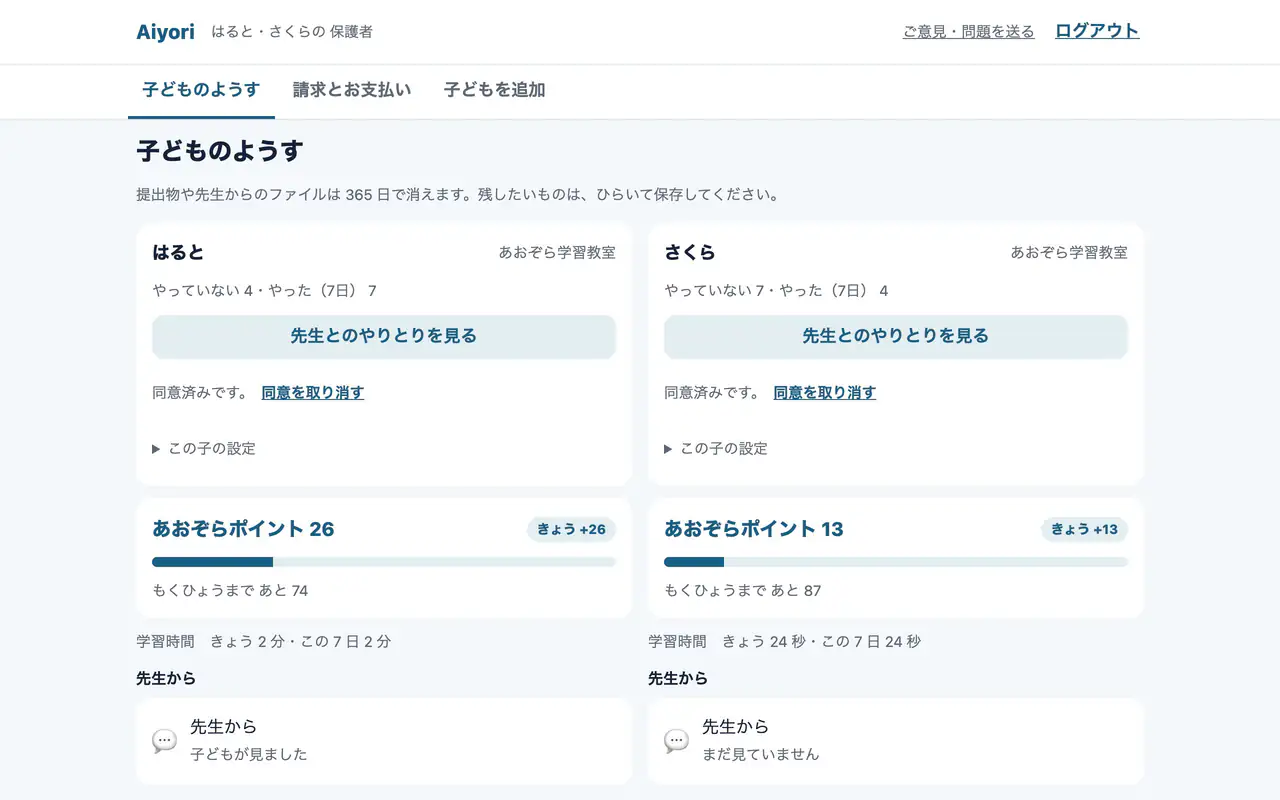Click はると card name heading
Viewport: 1280px width, 800px height.
point(178,253)
